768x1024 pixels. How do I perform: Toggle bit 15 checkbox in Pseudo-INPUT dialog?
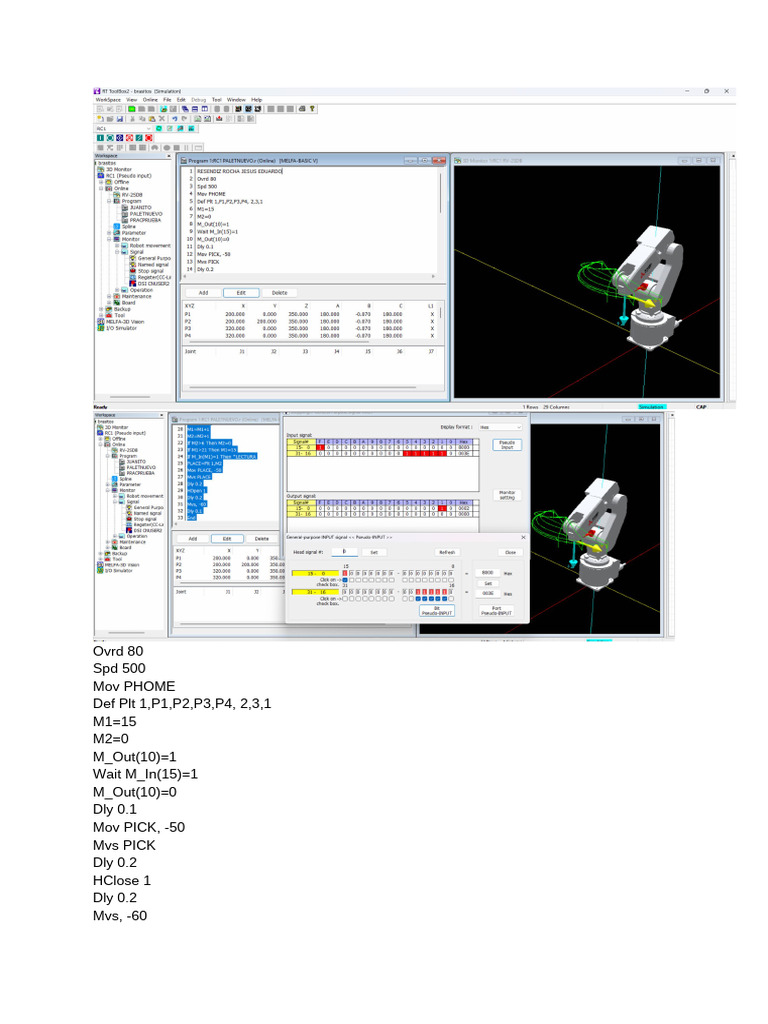pyautogui.click(x=345, y=580)
